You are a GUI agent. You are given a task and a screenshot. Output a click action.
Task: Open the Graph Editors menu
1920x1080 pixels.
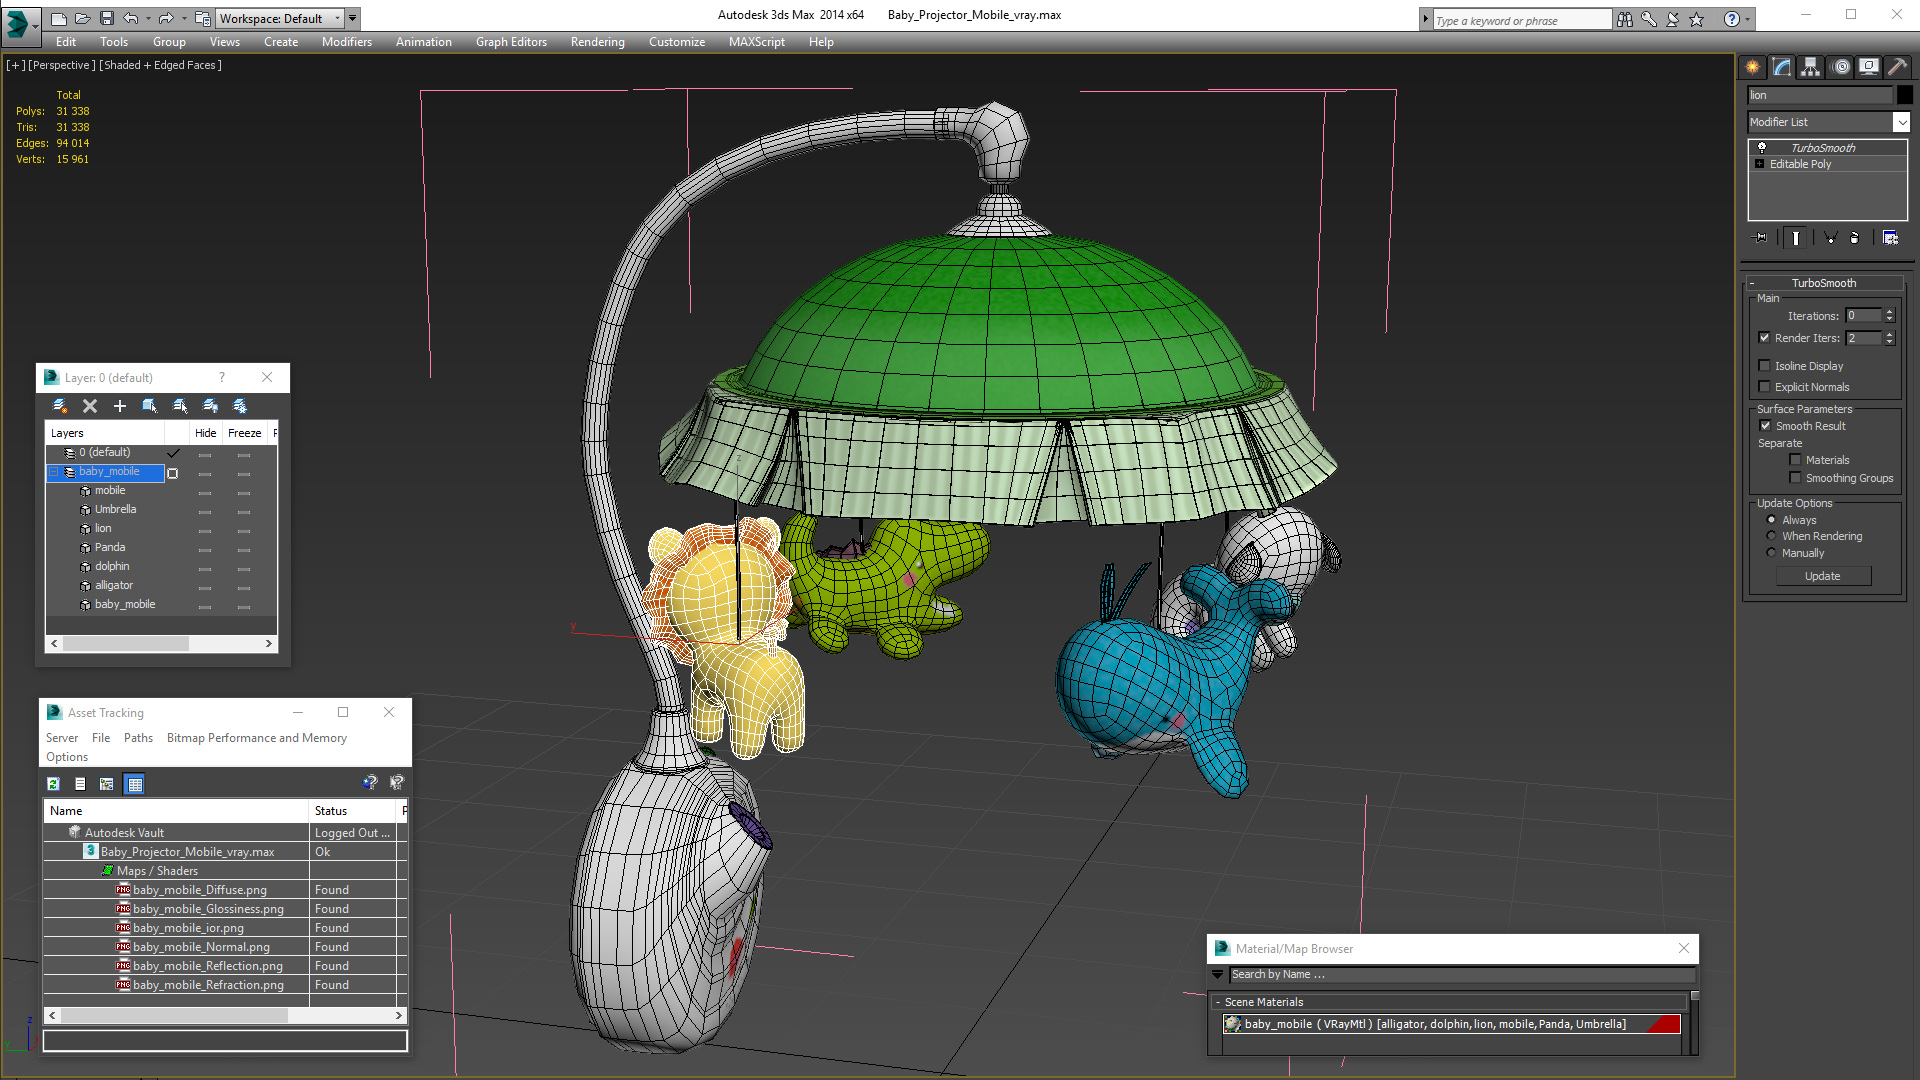click(511, 42)
